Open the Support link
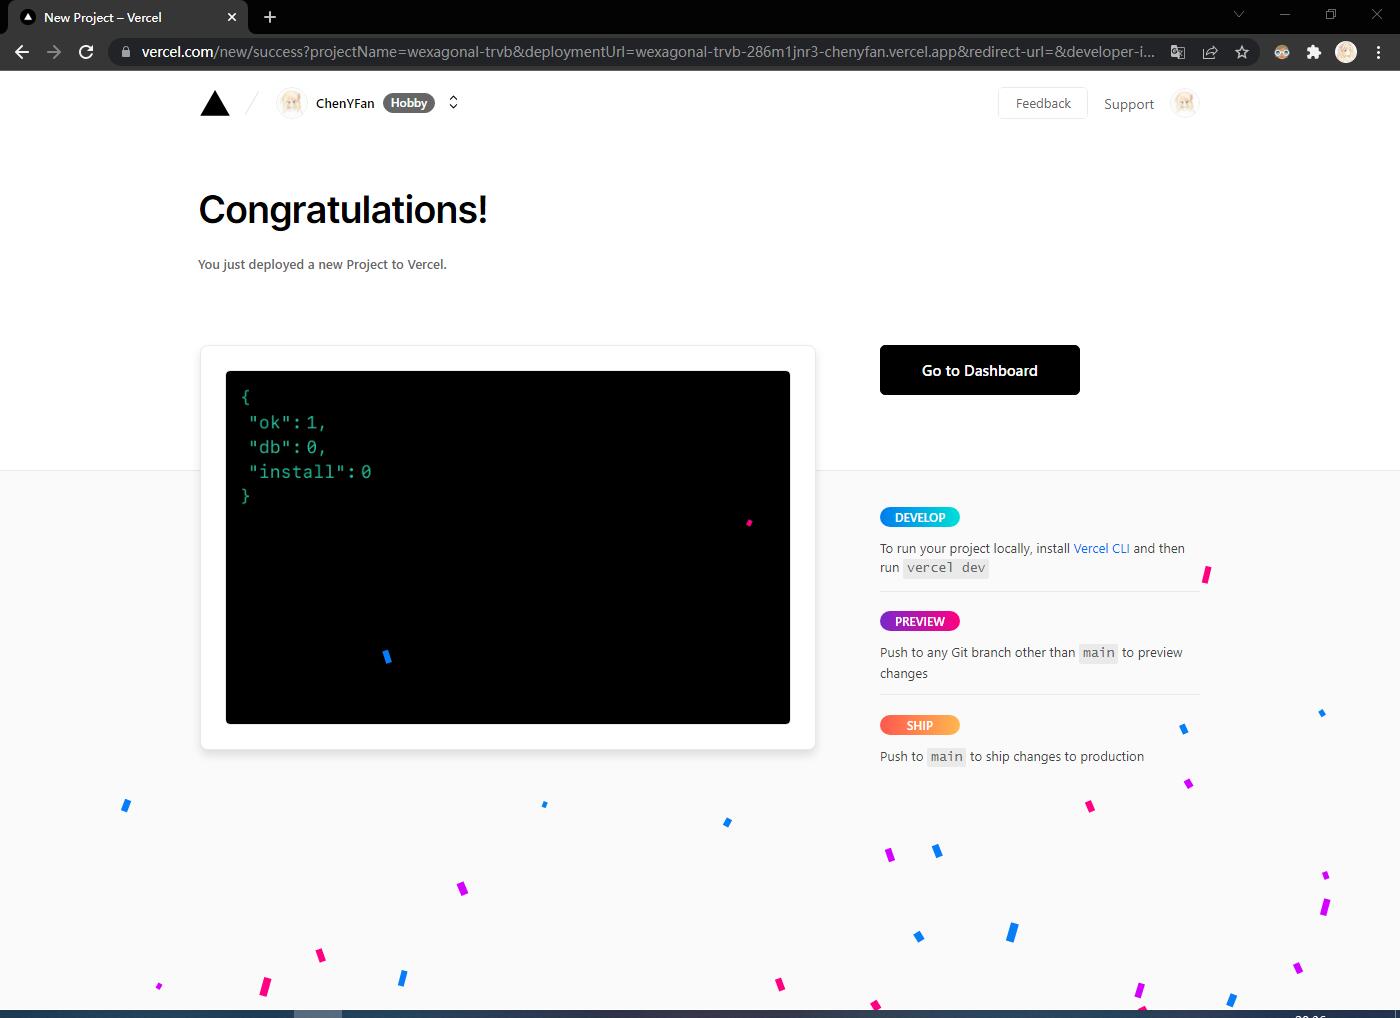Viewport: 1400px width, 1018px height. 1129,104
